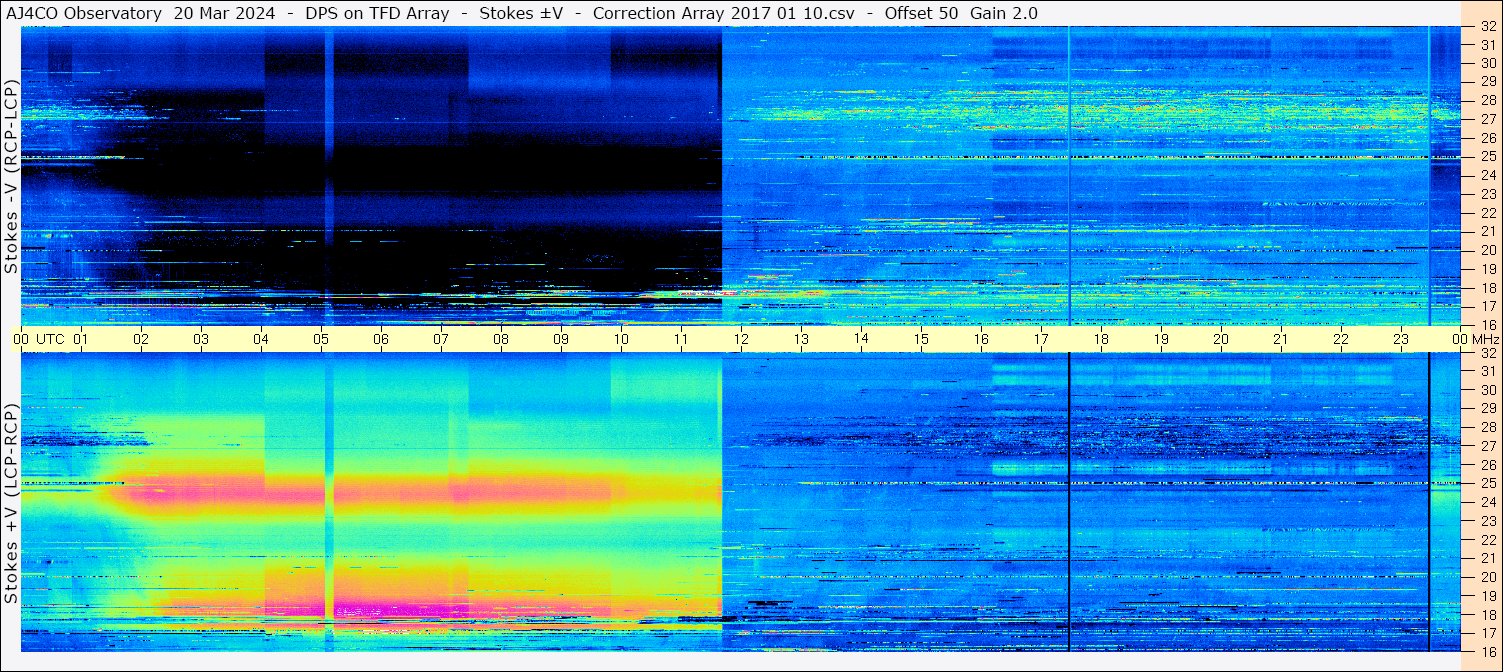Click the 02 hour tick on UTC axis
The width and height of the screenshot is (1503, 672).
click(x=141, y=339)
